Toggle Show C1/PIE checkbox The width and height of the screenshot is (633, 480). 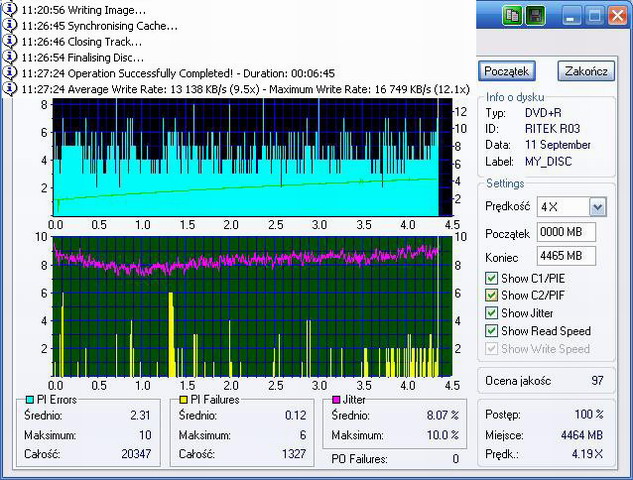click(491, 278)
